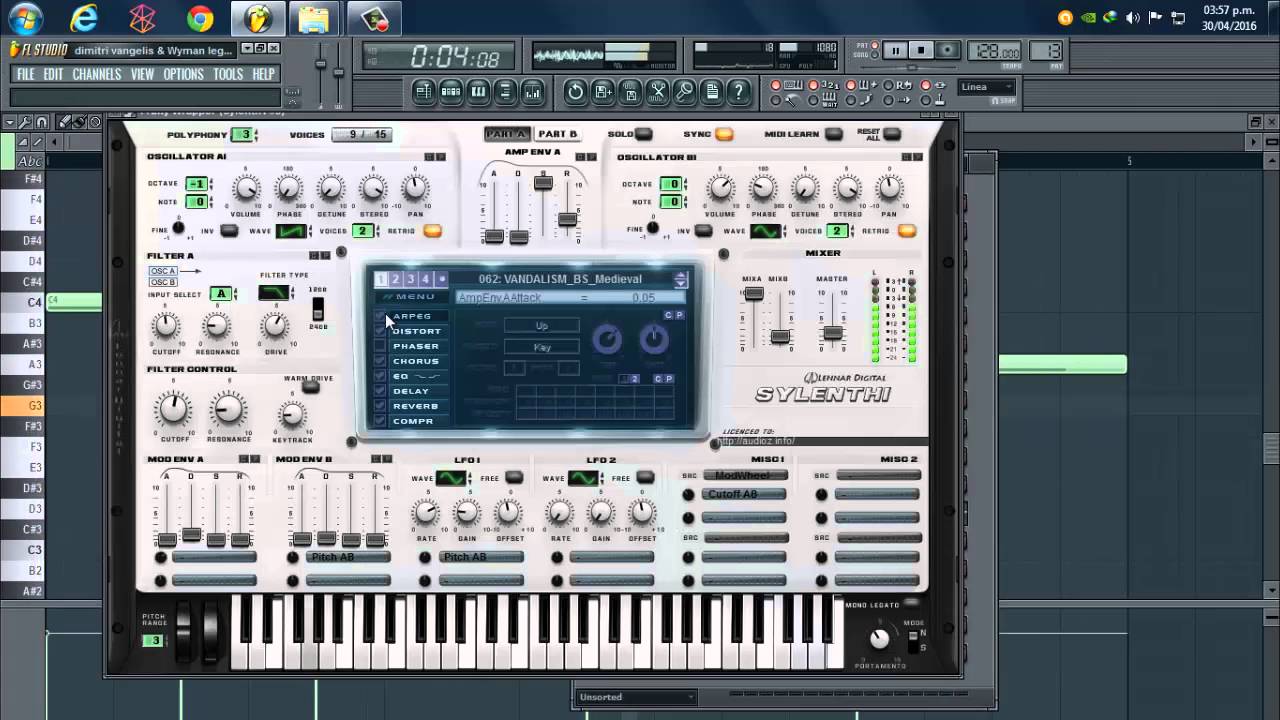Screen dimensions: 1280x720
Task: Open the Mixer toolbar icon
Action: 532,92
